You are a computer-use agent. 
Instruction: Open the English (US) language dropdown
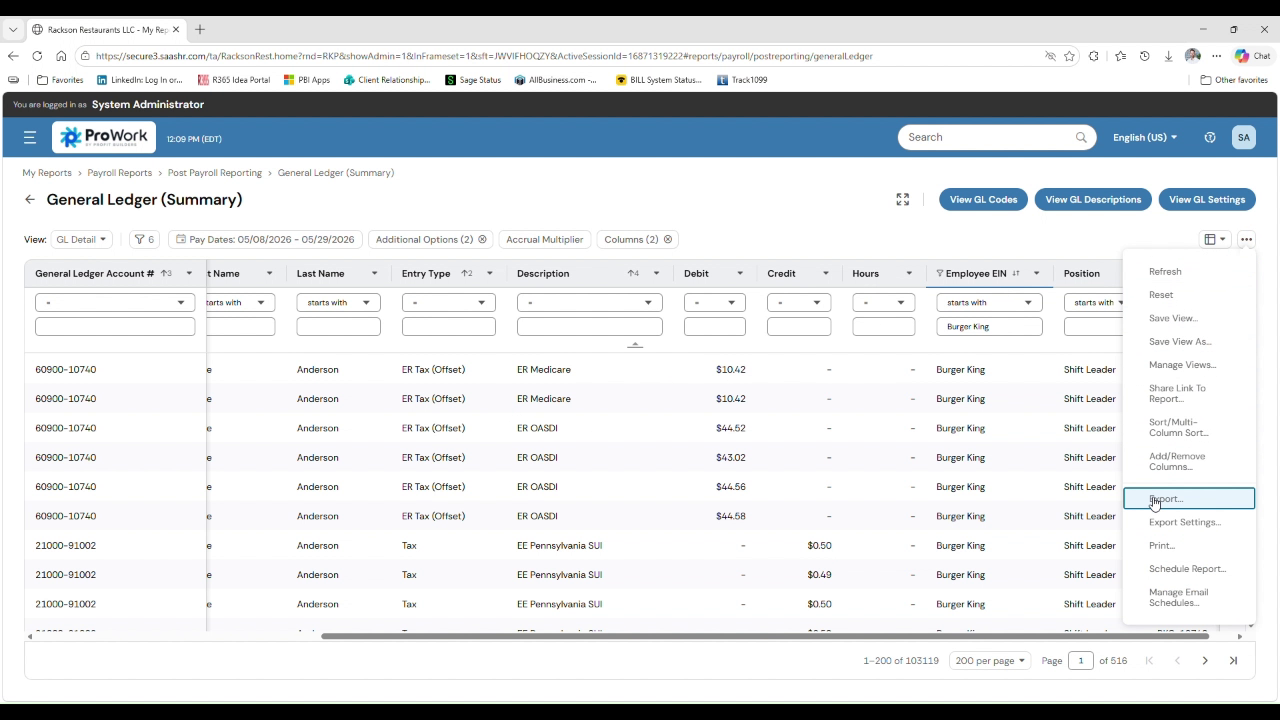tap(1145, 137)
